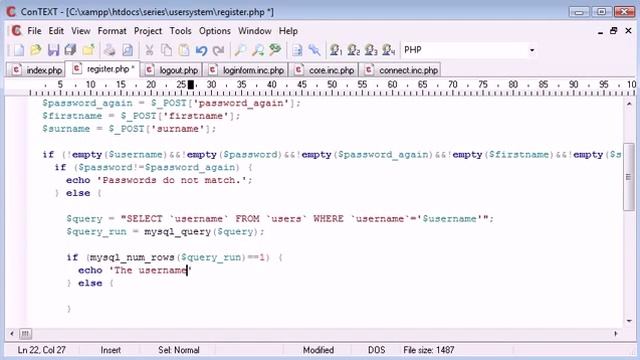Switch to the loginform.inc.php tab
Viewport: 640px width, 360px height.
pyautogui.click(x=246, y=70)
